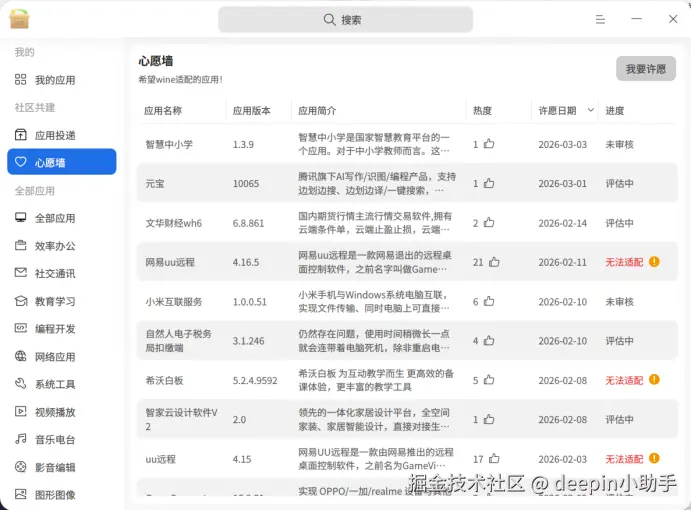Click the 应用简介 column header
692x510 pixels.
click(x=317, y=111)
